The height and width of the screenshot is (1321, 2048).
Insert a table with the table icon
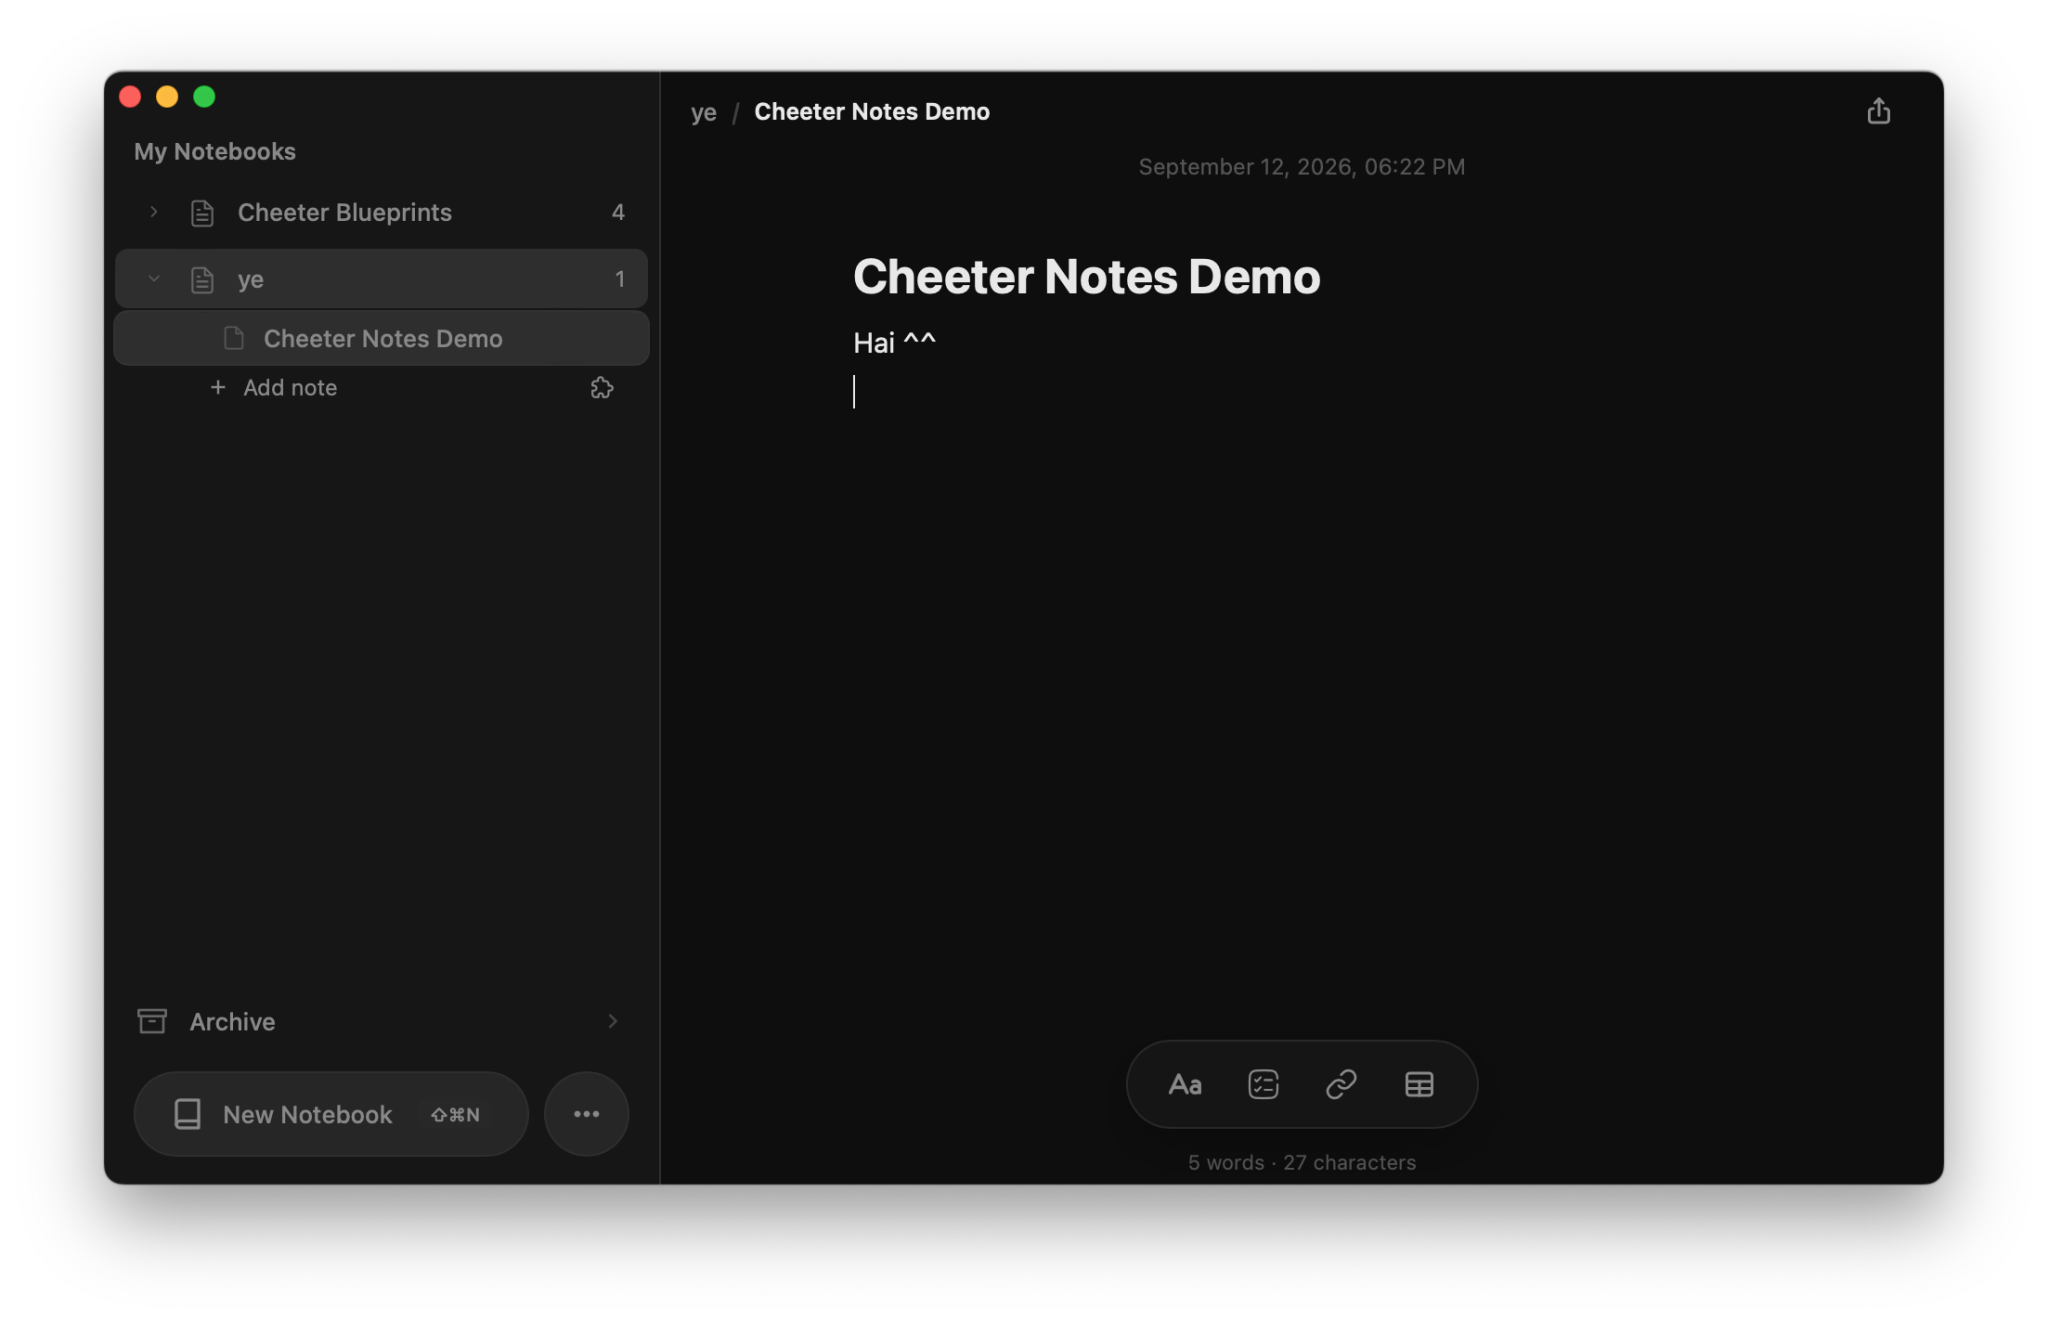pyautogui.click(x=1419, y=1084)
